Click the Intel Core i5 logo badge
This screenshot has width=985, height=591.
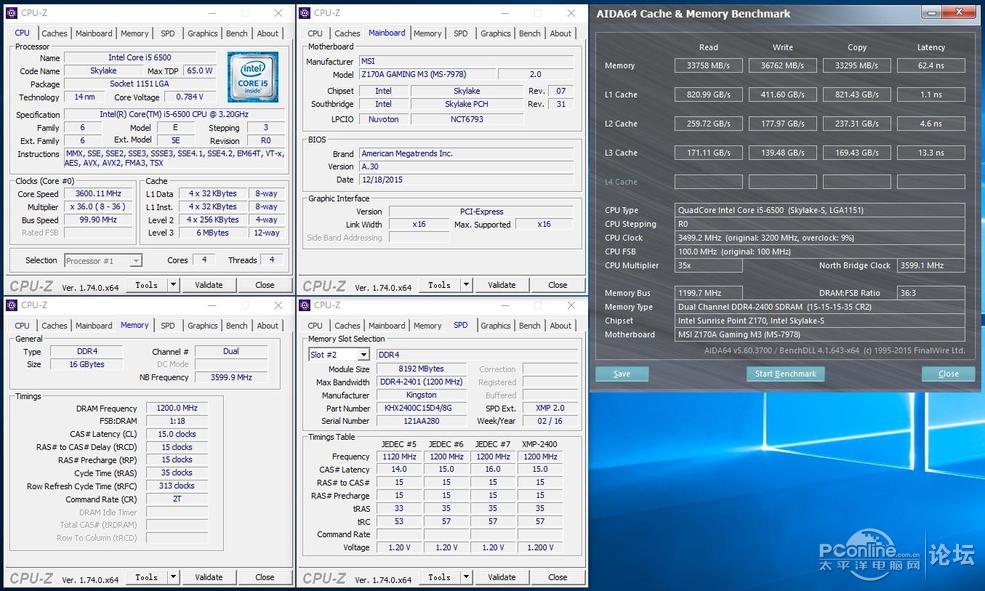[x=252, y=77]
